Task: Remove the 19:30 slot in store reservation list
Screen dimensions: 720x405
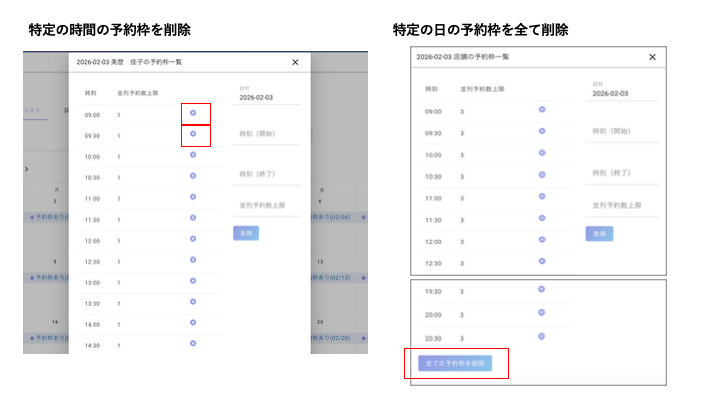Action: click(x=542, y=290)
